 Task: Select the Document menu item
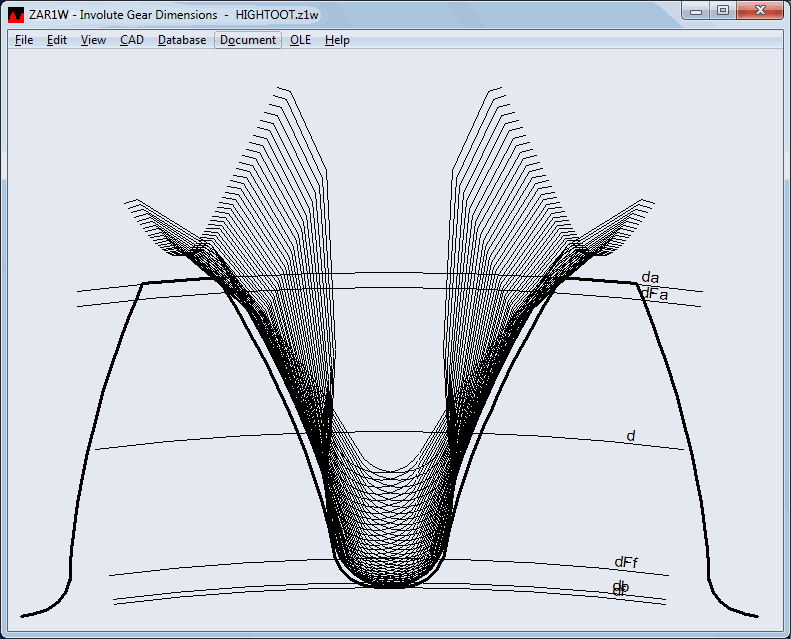coord(248,40)
